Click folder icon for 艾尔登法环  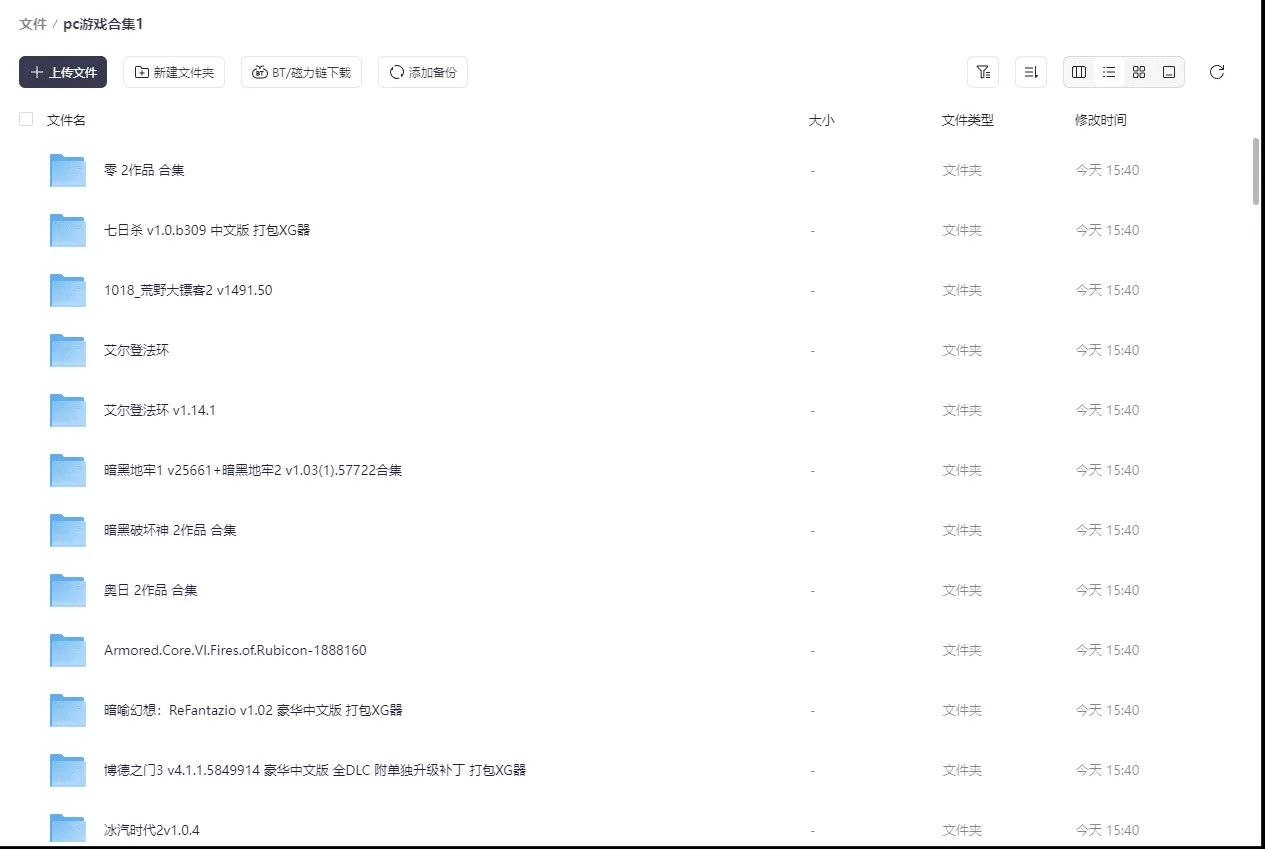[x=68, y=350]
